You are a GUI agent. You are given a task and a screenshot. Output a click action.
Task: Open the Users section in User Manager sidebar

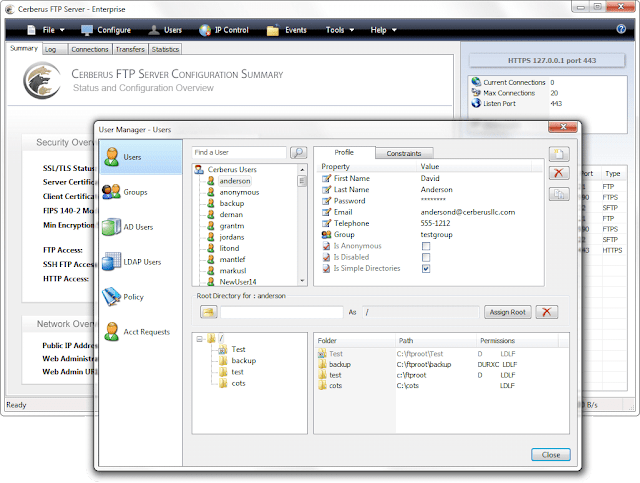pyautogui.click(x=140, y=157)
